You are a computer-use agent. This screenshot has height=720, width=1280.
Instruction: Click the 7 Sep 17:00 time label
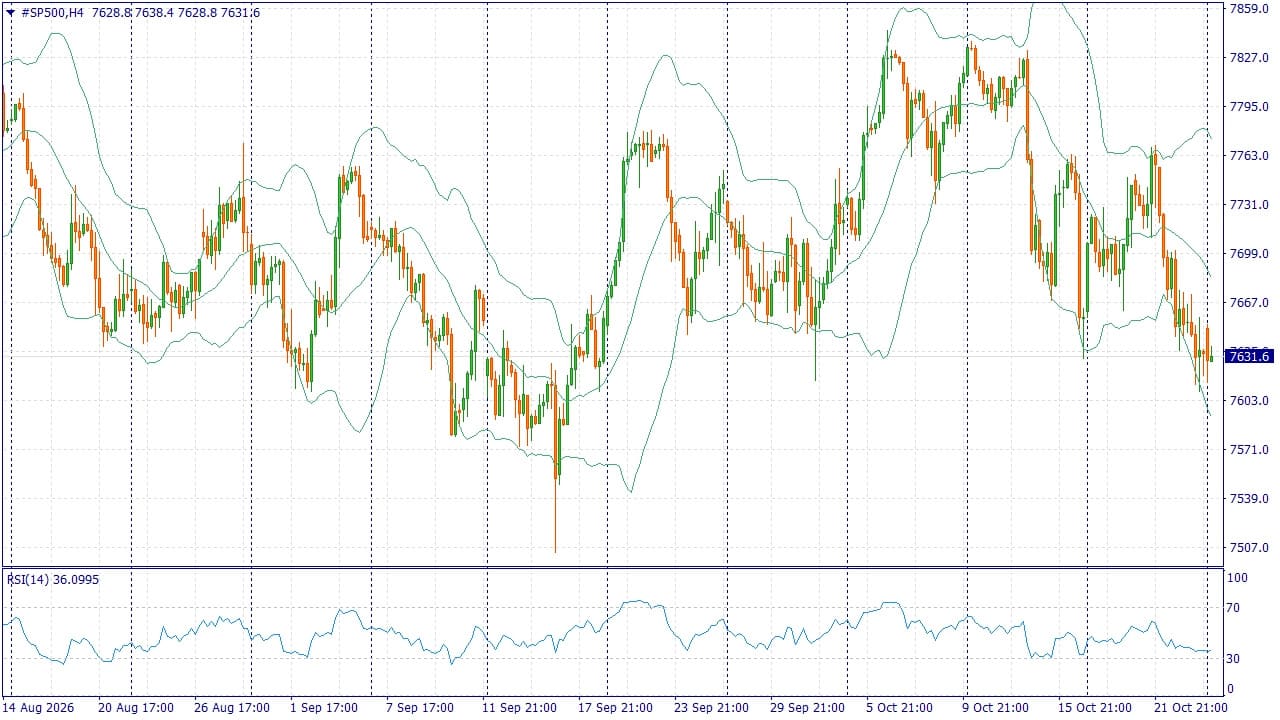pos(420,707)
